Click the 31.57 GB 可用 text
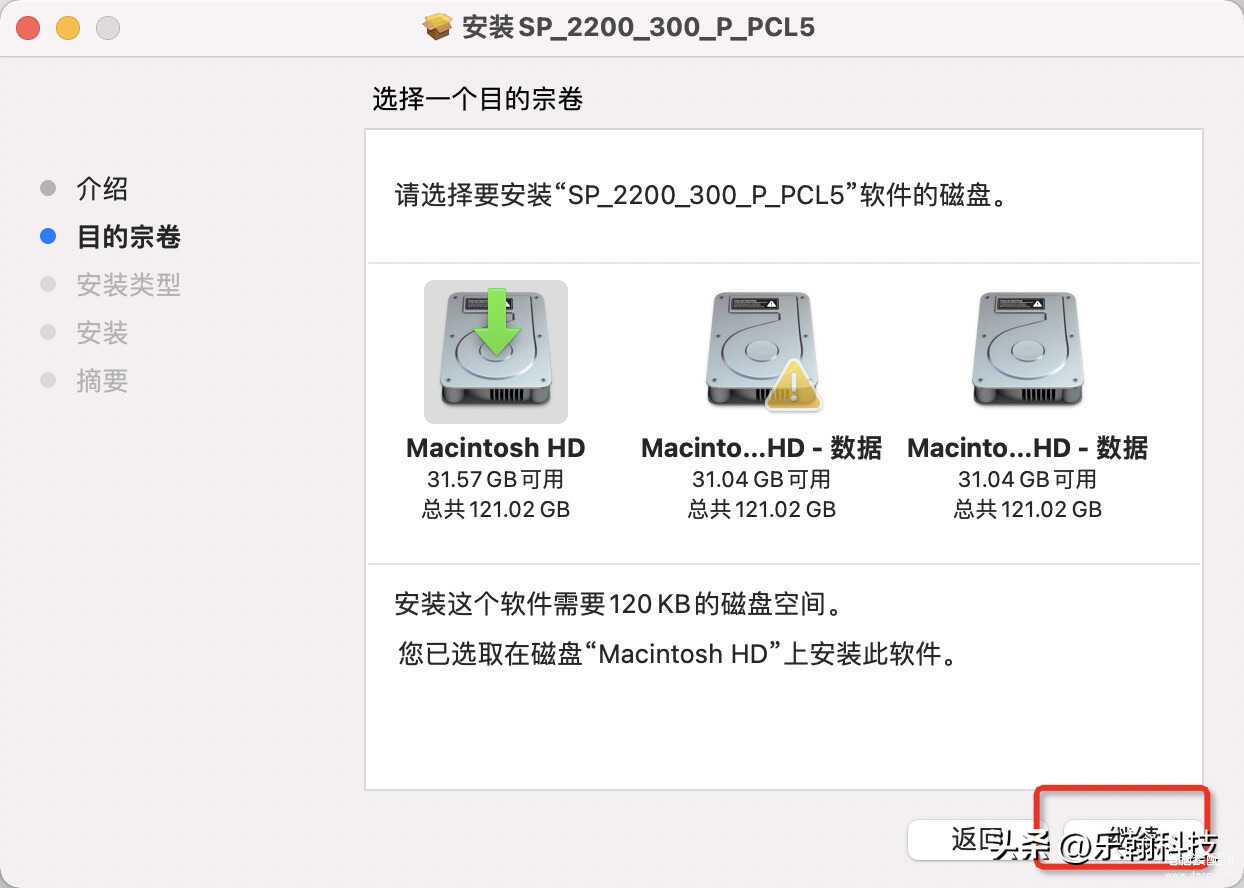 click(496, 479)
